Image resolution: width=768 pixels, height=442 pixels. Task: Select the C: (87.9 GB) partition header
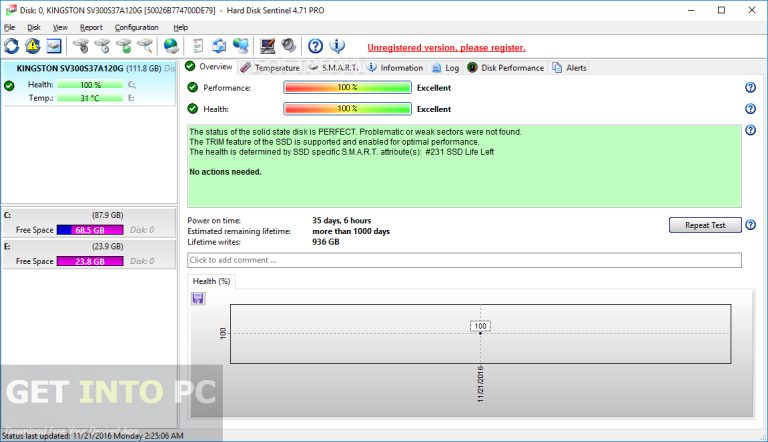tap(89, 215)
